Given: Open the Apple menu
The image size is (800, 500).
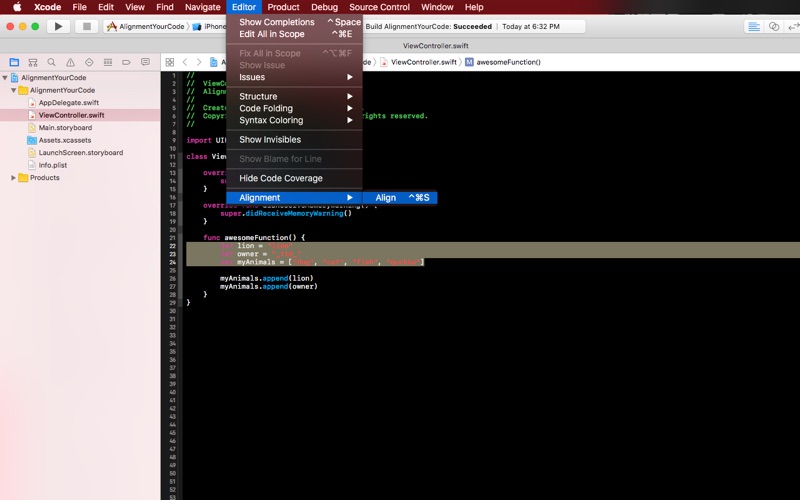Looking at the screenshot, I should (17, 7).
